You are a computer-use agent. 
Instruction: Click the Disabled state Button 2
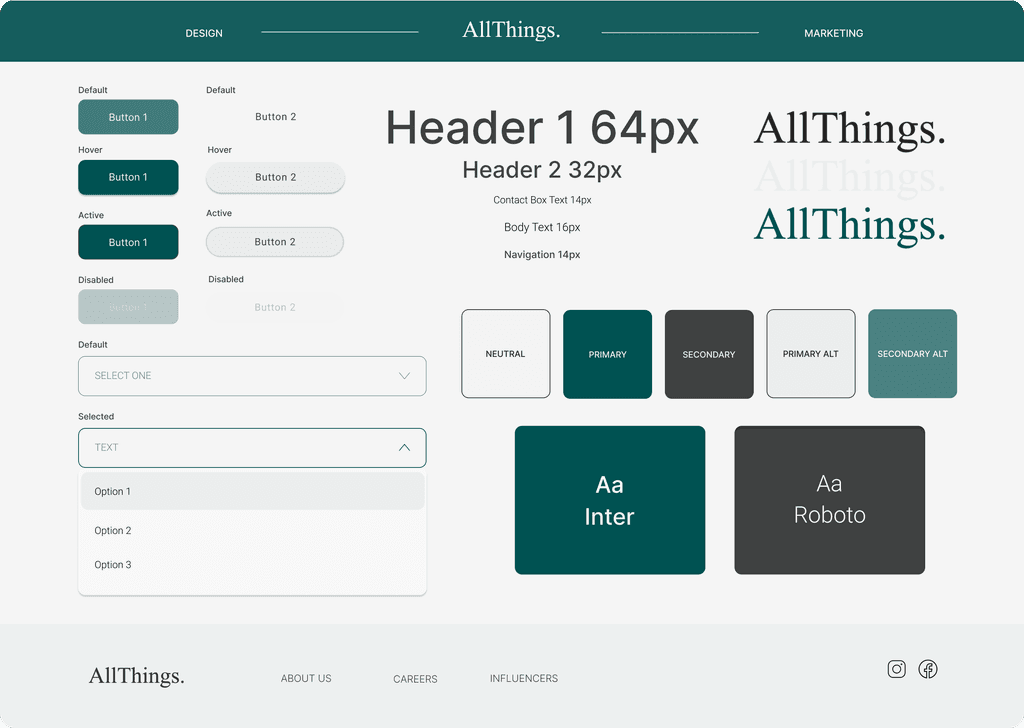275,307
